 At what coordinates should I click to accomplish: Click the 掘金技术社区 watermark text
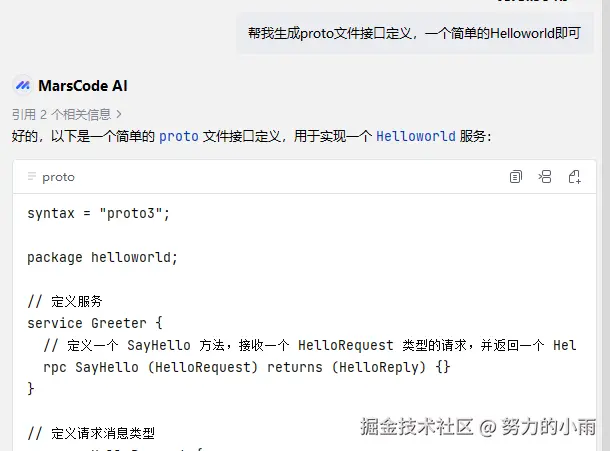pos(416,426)
